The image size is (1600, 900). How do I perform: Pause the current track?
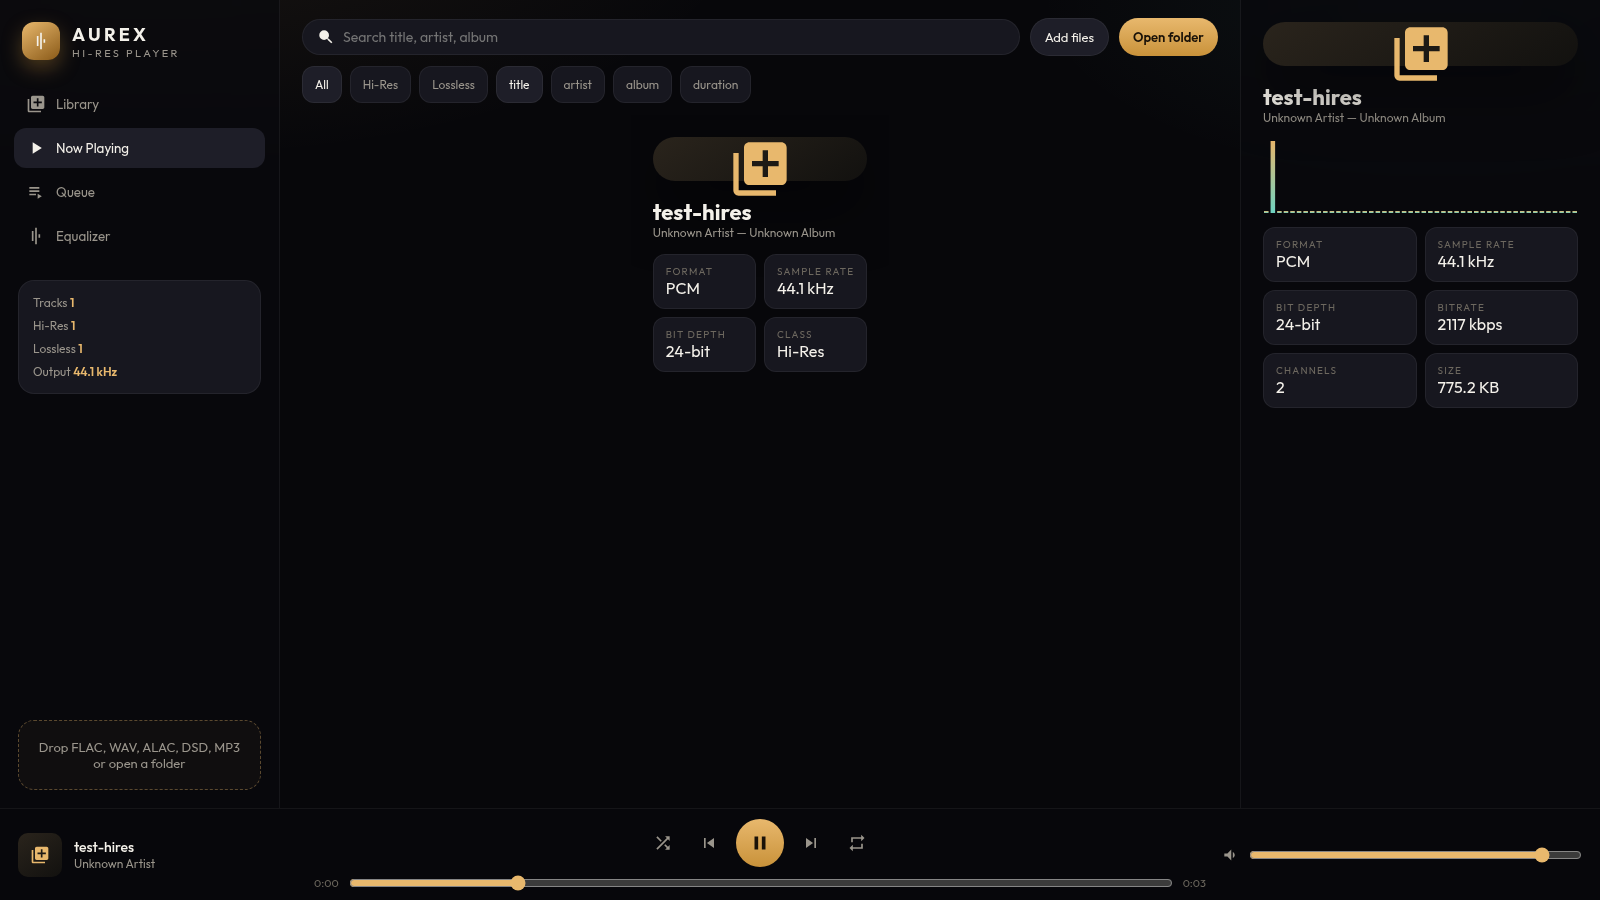pyautogui.click(x=760, y=843)
